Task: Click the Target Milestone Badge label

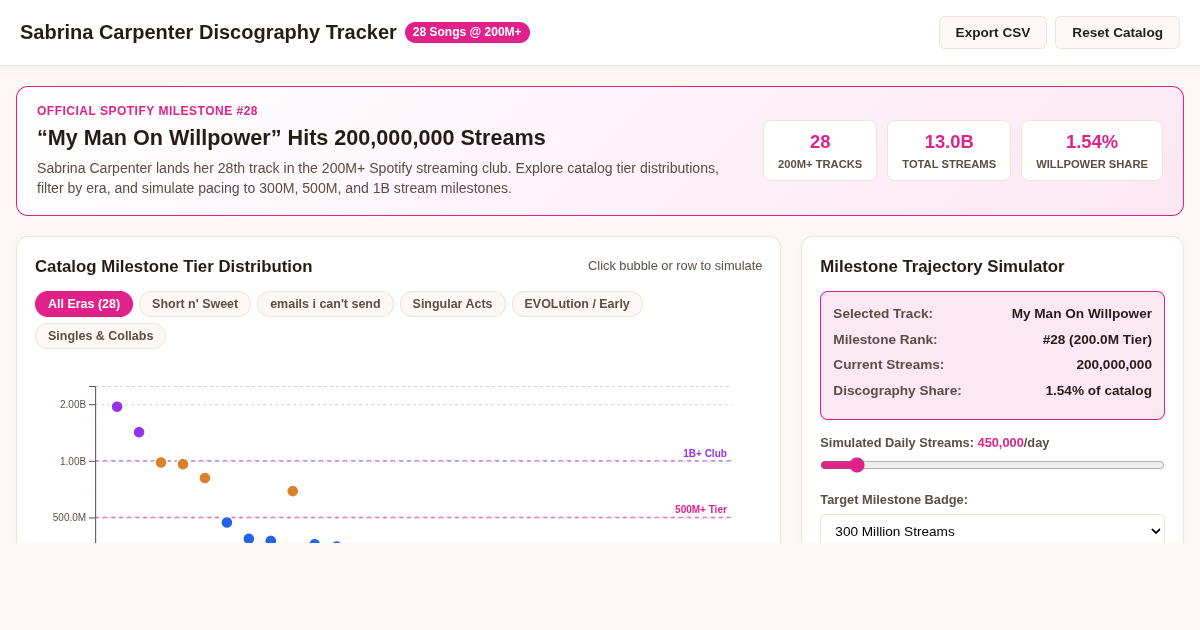Action: (x=894, y=500)
